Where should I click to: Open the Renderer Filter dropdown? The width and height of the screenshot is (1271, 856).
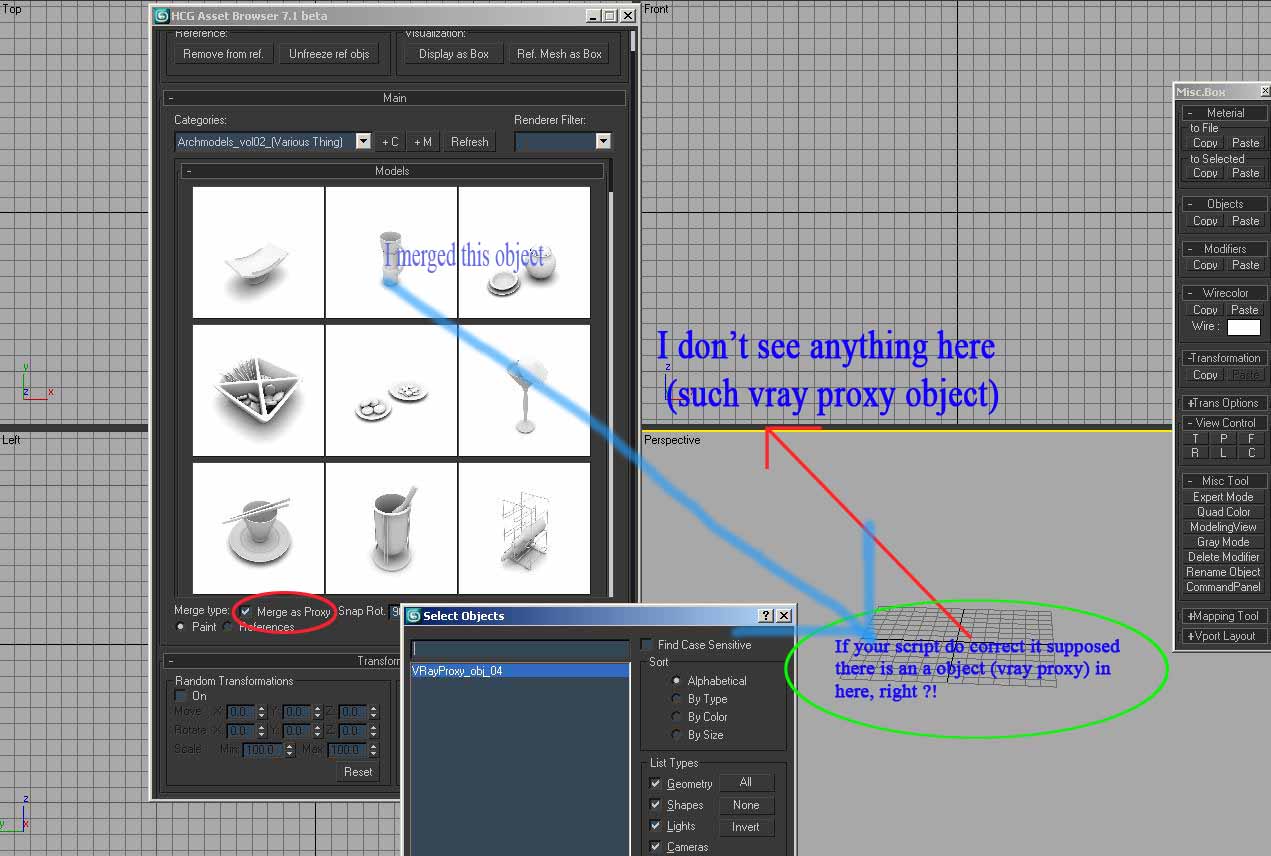pos(603,141)
